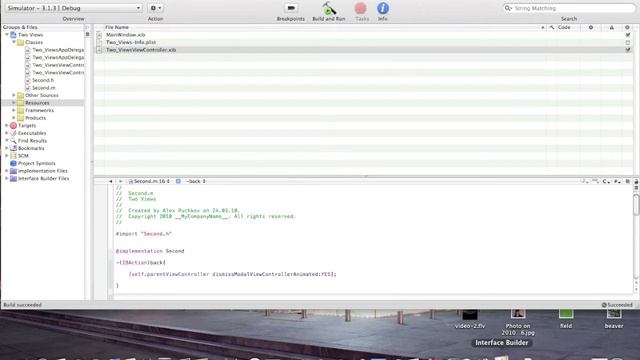Toggle the Breakpoints toolbar button
Viewport: 640px width, 360px height.
[x=291, y=8]
